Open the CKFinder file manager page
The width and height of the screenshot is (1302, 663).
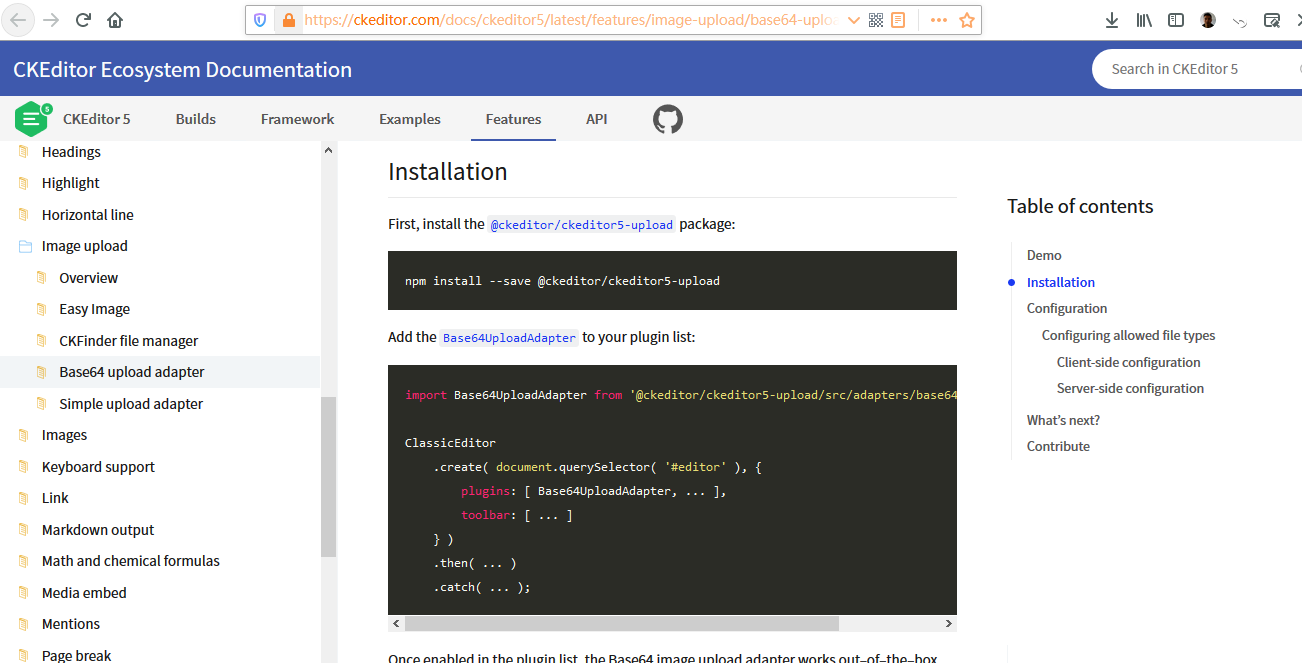pos(129,341)
